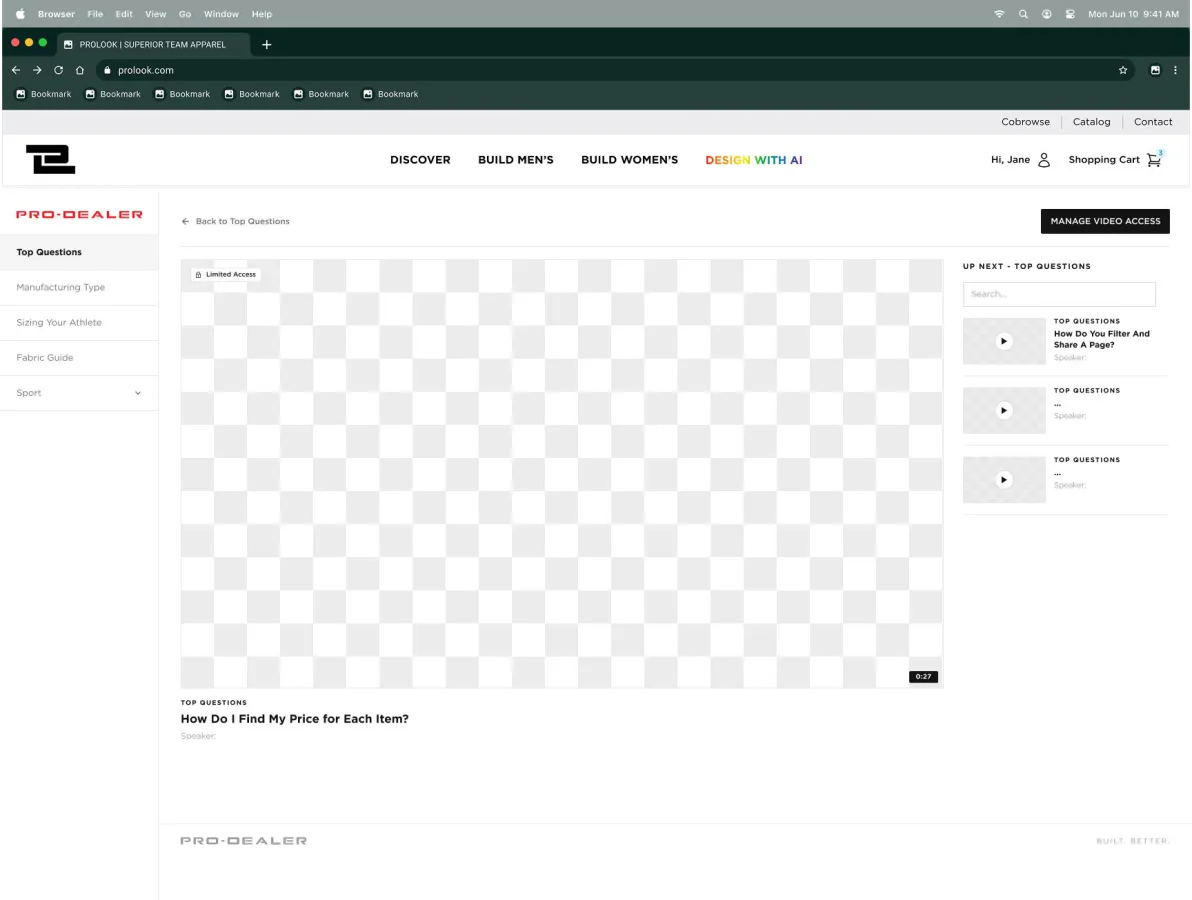Go Back to Top Questions link
1192x900 pixels.
[x=236, y=221]
